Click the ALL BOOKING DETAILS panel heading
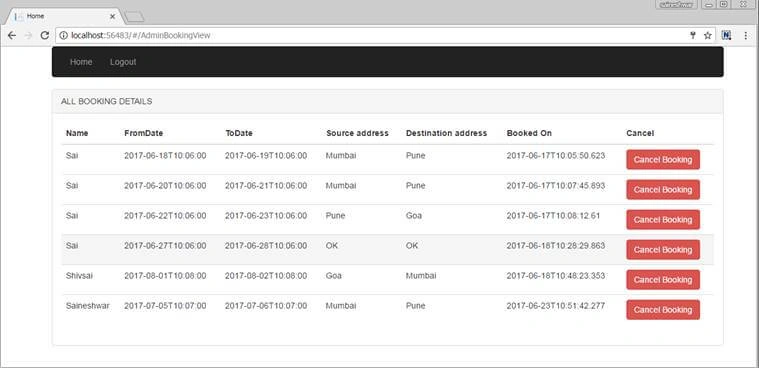Viewport: 759px width, 368px height. 106,102
